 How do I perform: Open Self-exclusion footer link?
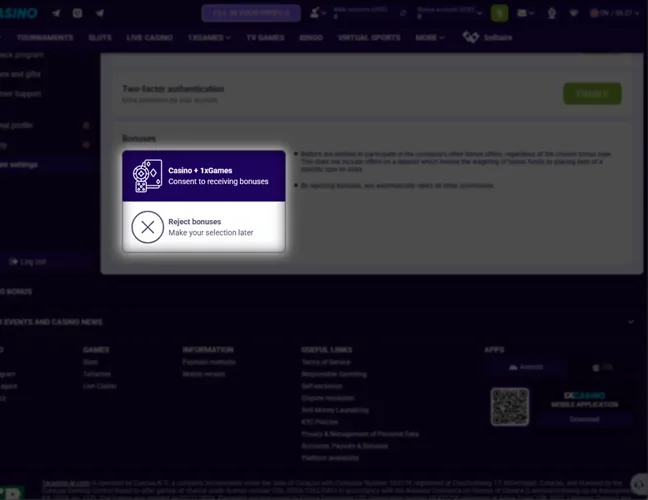coord(322,386)
